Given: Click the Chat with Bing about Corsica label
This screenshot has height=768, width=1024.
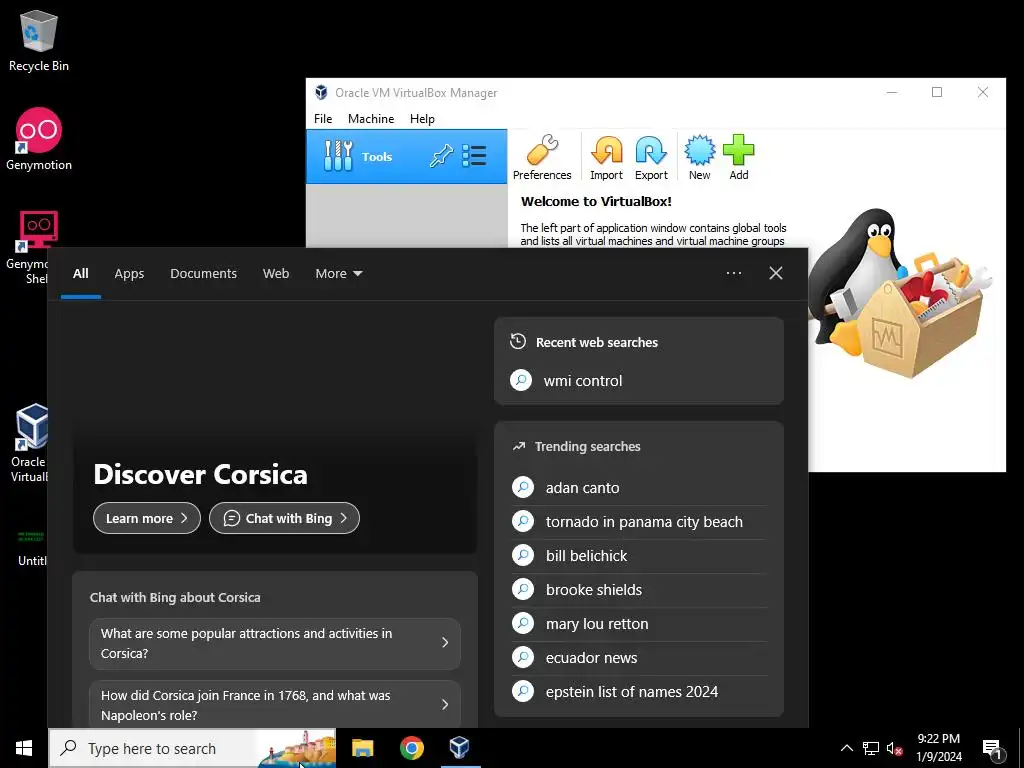Looking at the screenshot, I should point(175,597).
